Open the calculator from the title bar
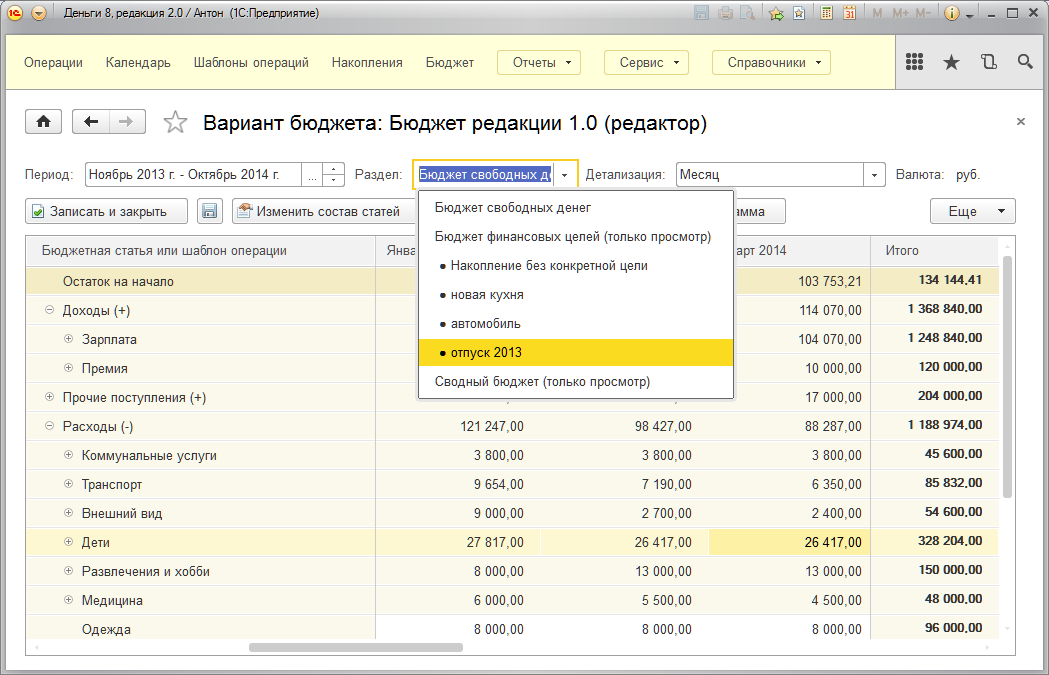The width and height of the screenshot is (1049, 675). (x=827, y=13)
